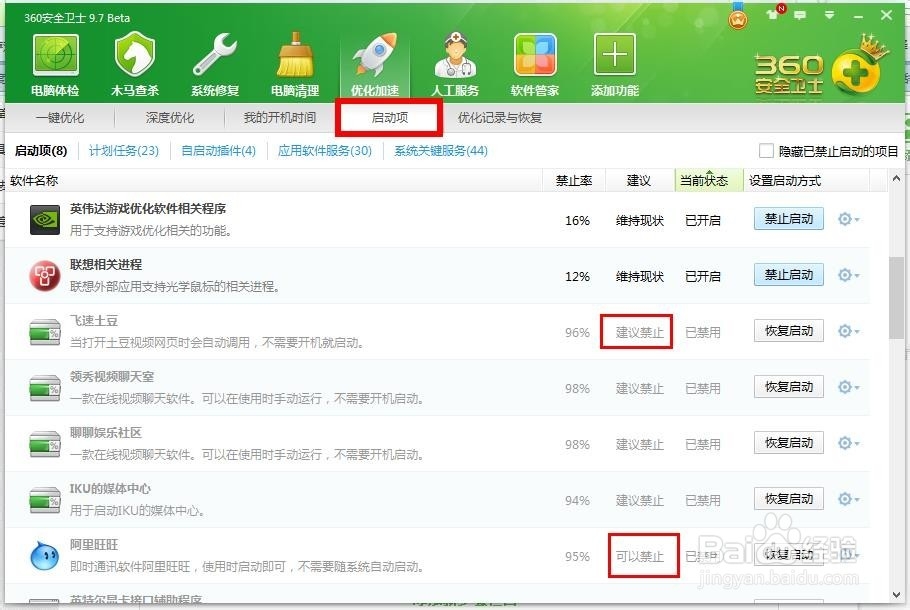Click 恢复启动 for 飞速土豆
This screenshot has height=610, width=910.
[787, 331]
